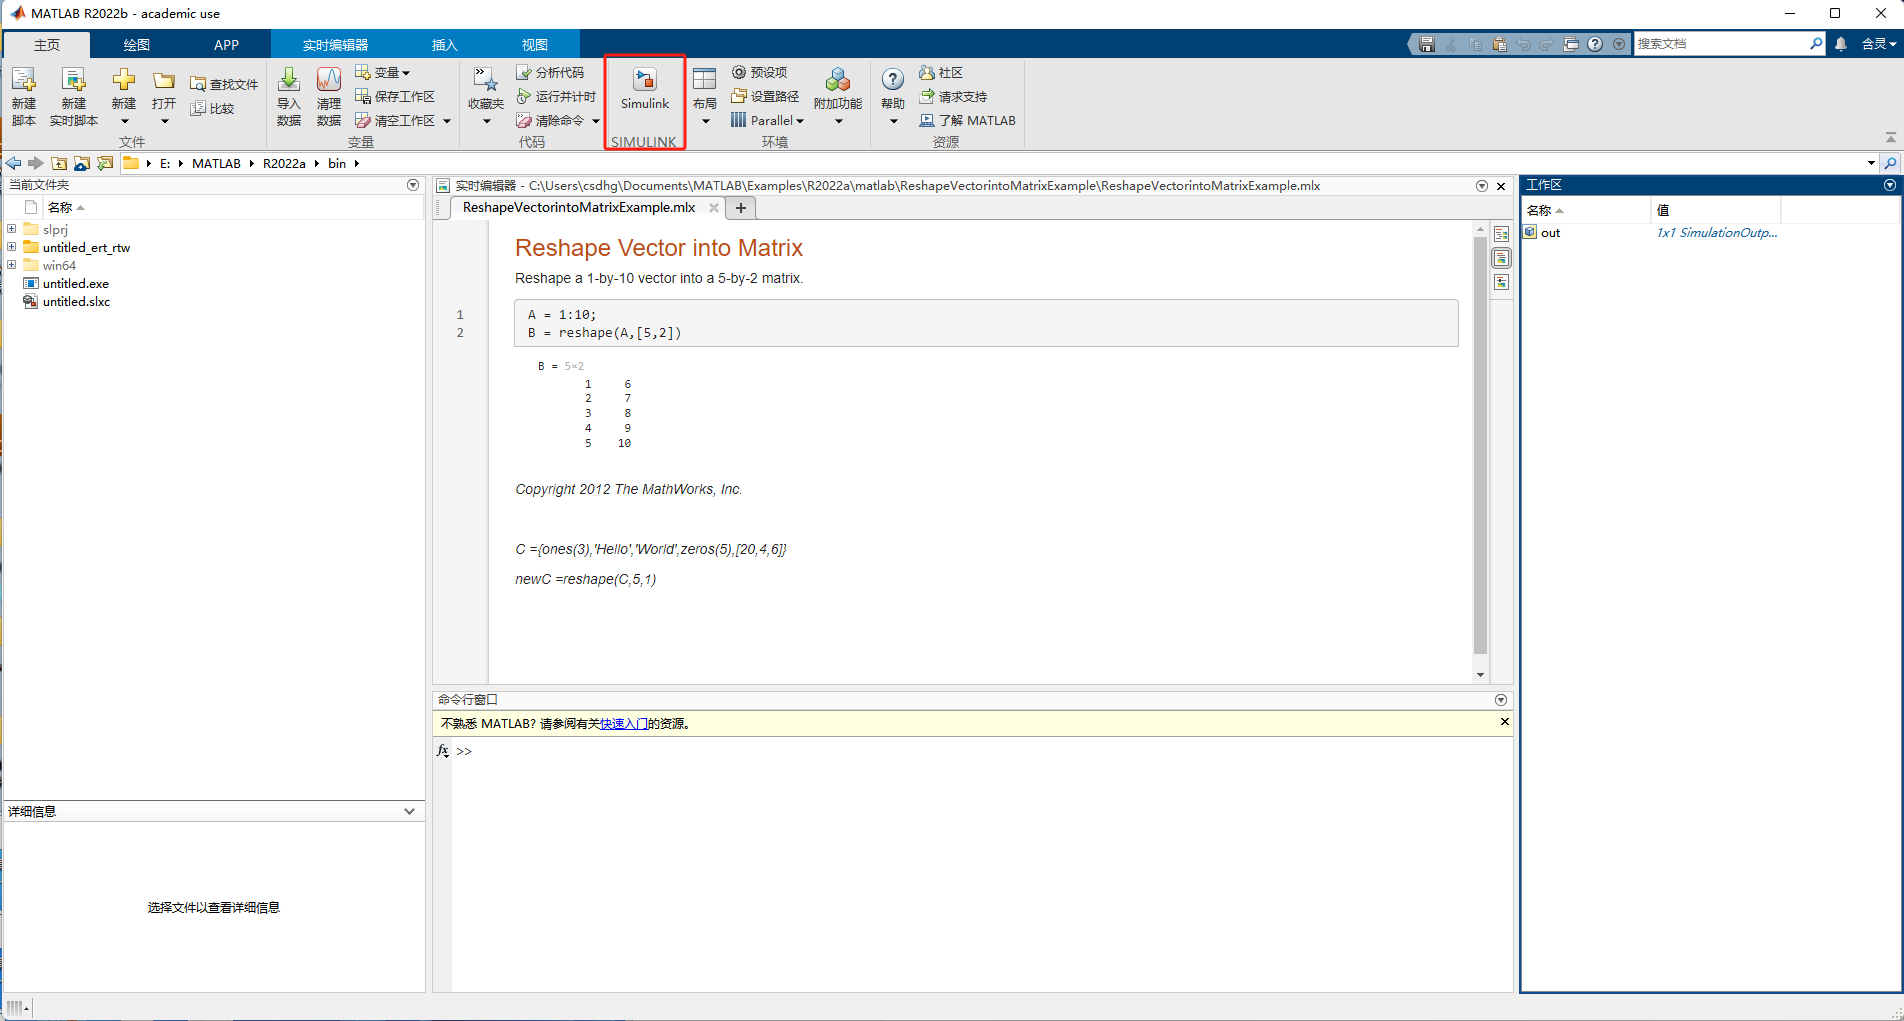Open the Parallel dropdown
1904x1021 pixels.
[767, 120]
